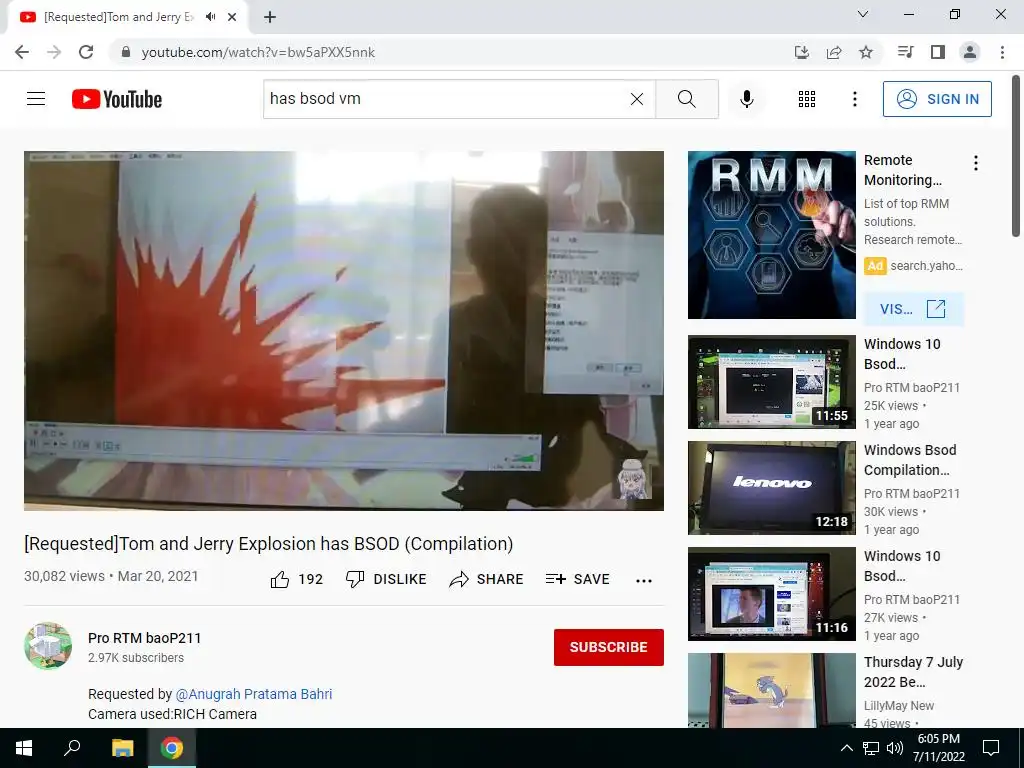The image size is (1024, 768).
Task: Play the 11:16 Windows 10 Bsod thumbnail
Action: pos(771,594)
